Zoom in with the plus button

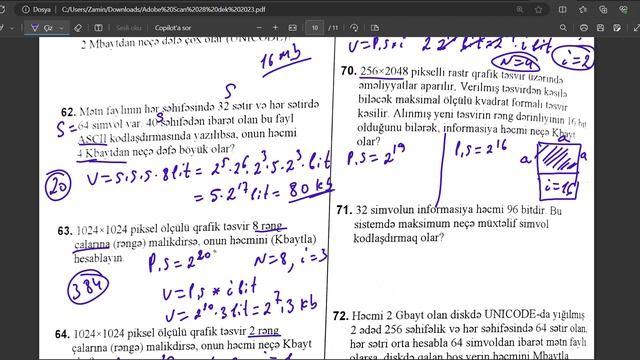coord(275,28)
